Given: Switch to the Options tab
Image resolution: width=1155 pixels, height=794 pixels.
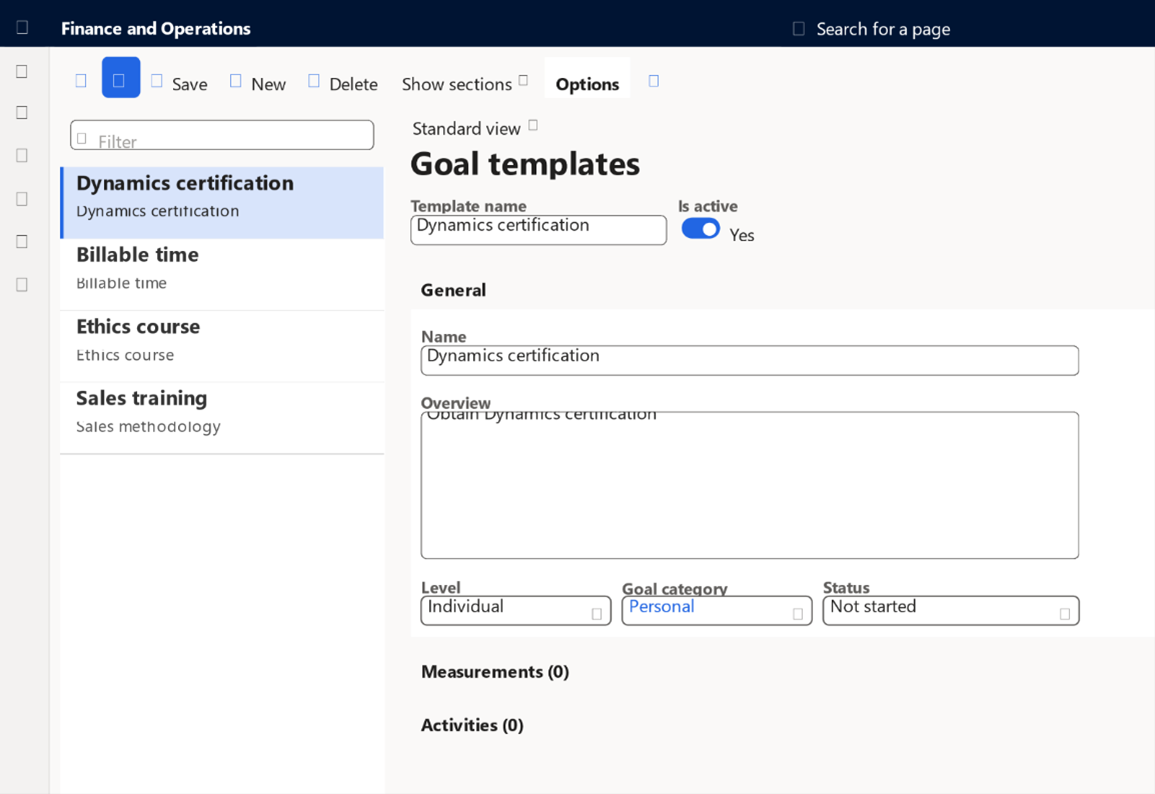Looking at the screenshot, I should [587, 84].
